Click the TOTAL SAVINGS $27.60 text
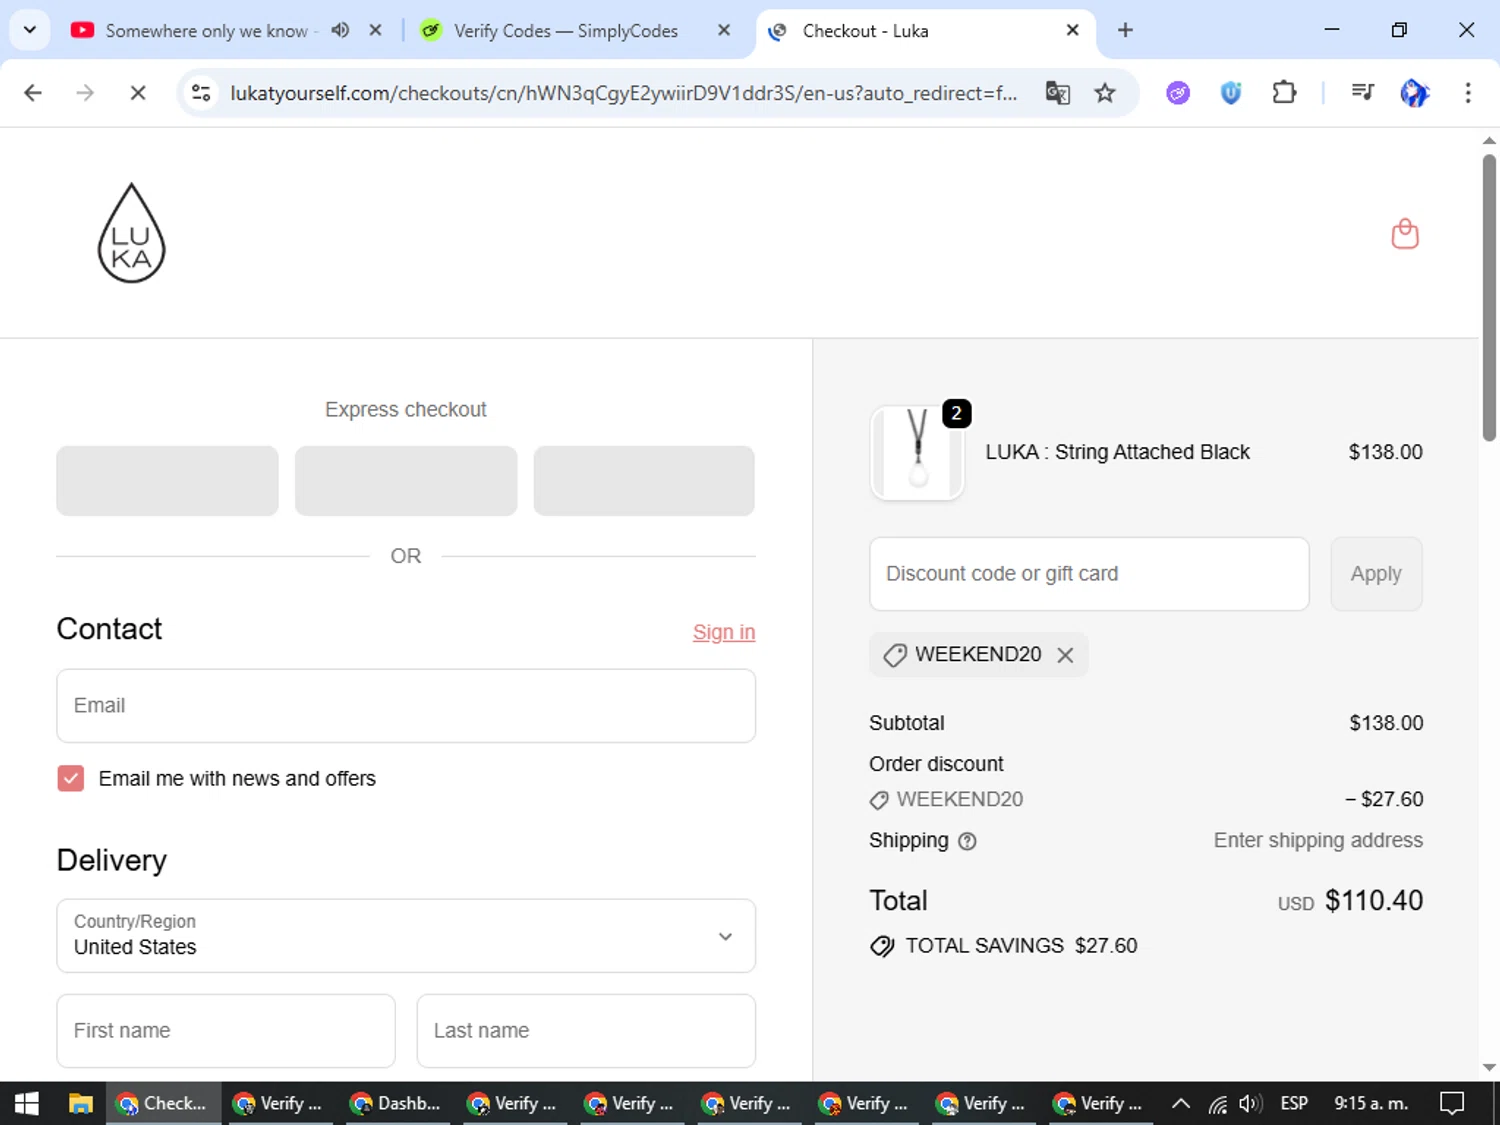 [x=1021, y=946]
